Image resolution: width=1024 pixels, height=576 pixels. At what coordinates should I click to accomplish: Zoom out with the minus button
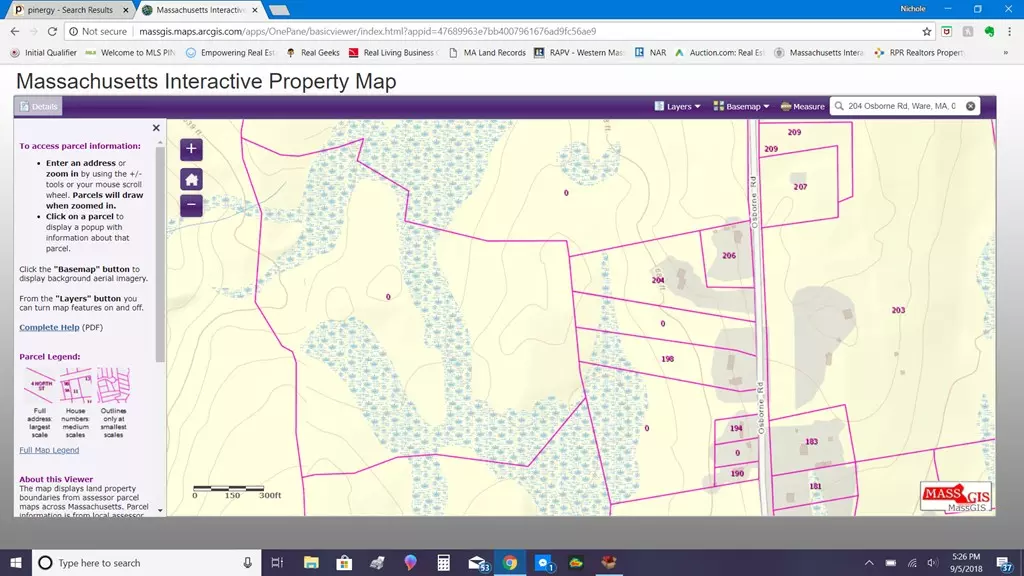191,206
